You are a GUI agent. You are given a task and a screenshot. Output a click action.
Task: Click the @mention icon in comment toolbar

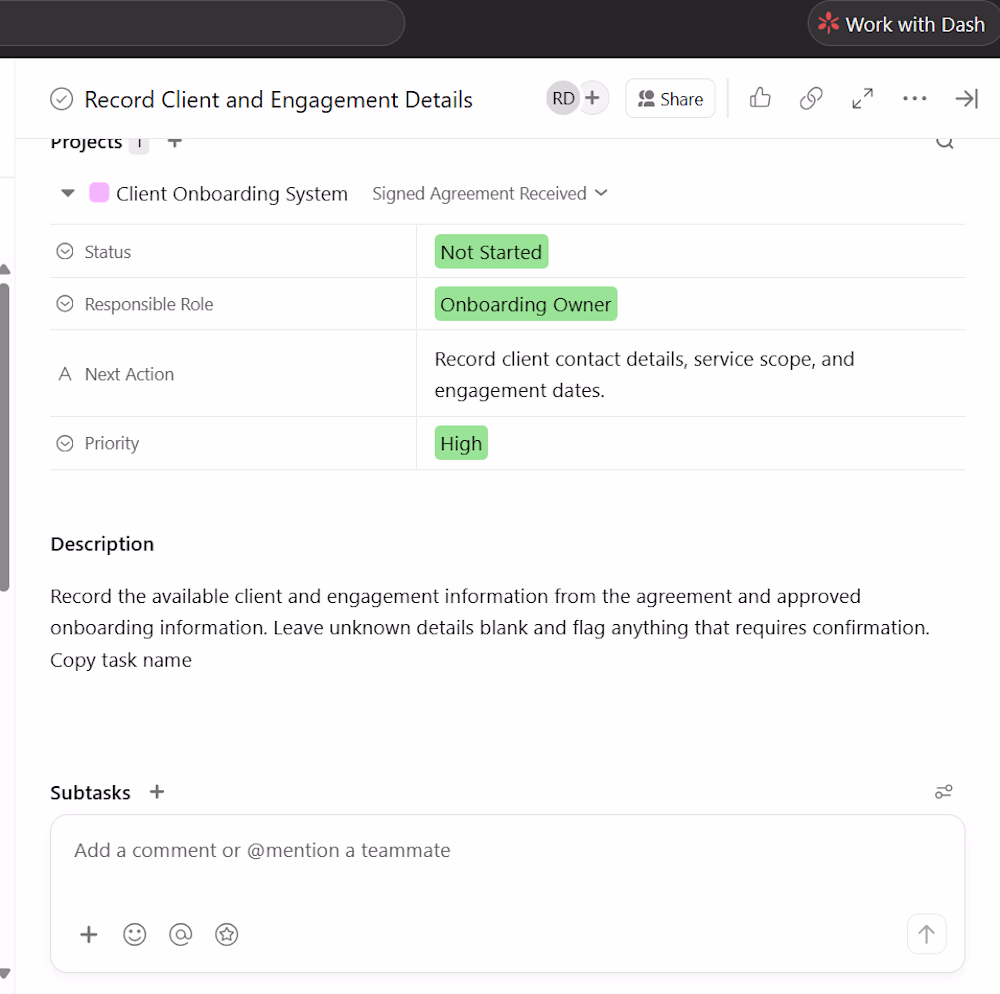pyautogui.click(x=180, y=934)
